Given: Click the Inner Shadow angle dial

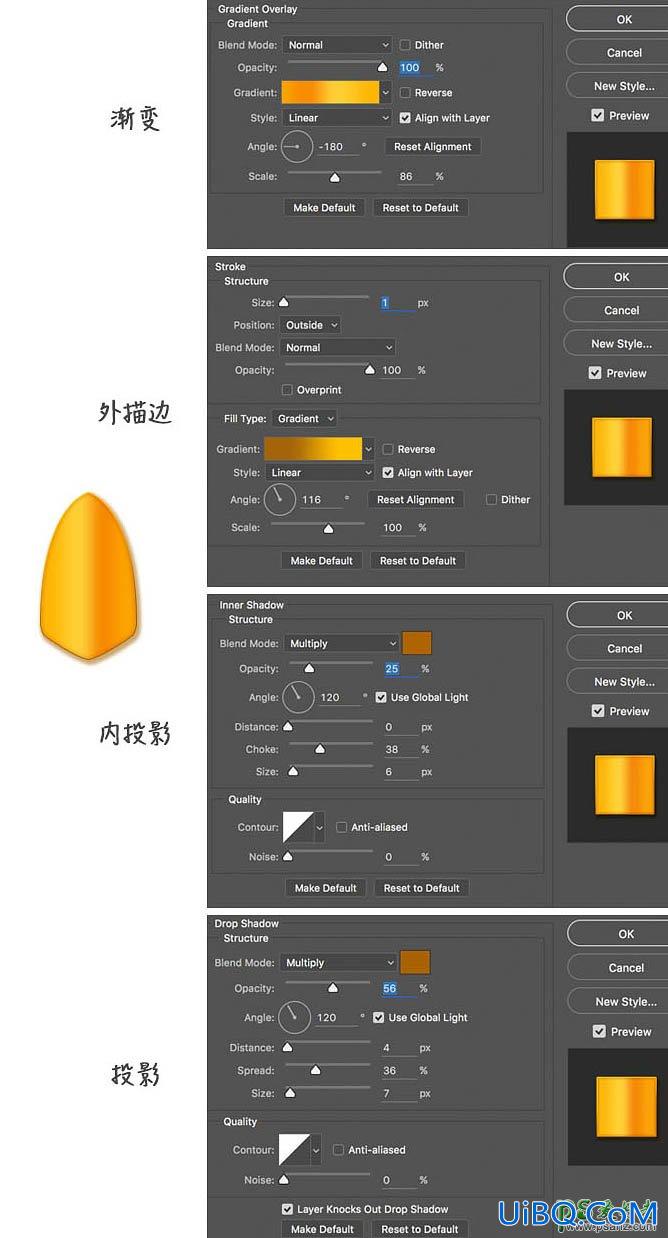Looking at the screenshot, I should pyautogui.click(x=298, y=697).
